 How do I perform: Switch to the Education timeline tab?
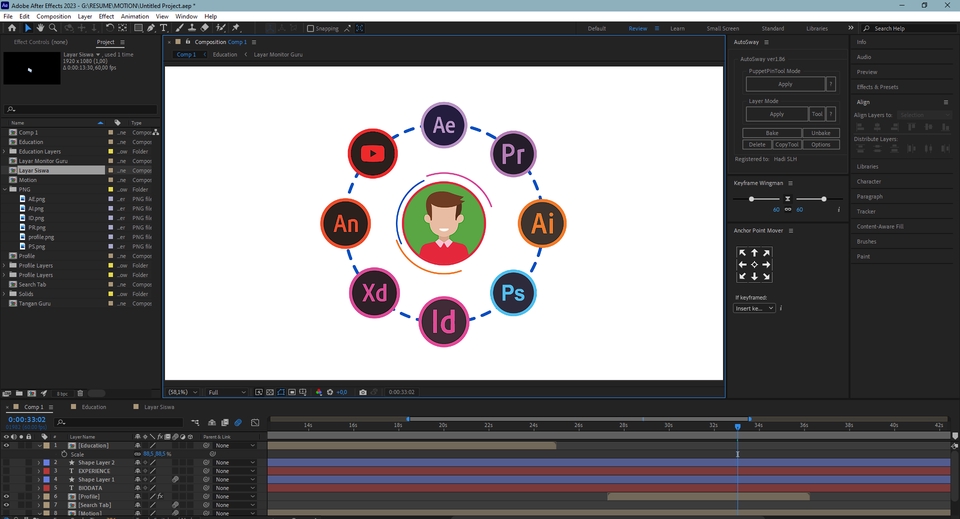coord(94,407)
